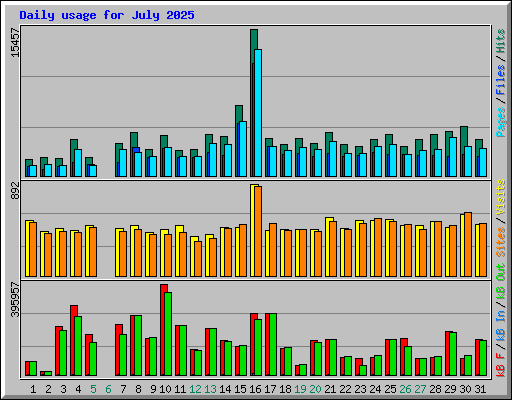The height and width of the screenshot is (400, 512).
Task: Click day 8 on the x-axis
Action: point(138,389)
